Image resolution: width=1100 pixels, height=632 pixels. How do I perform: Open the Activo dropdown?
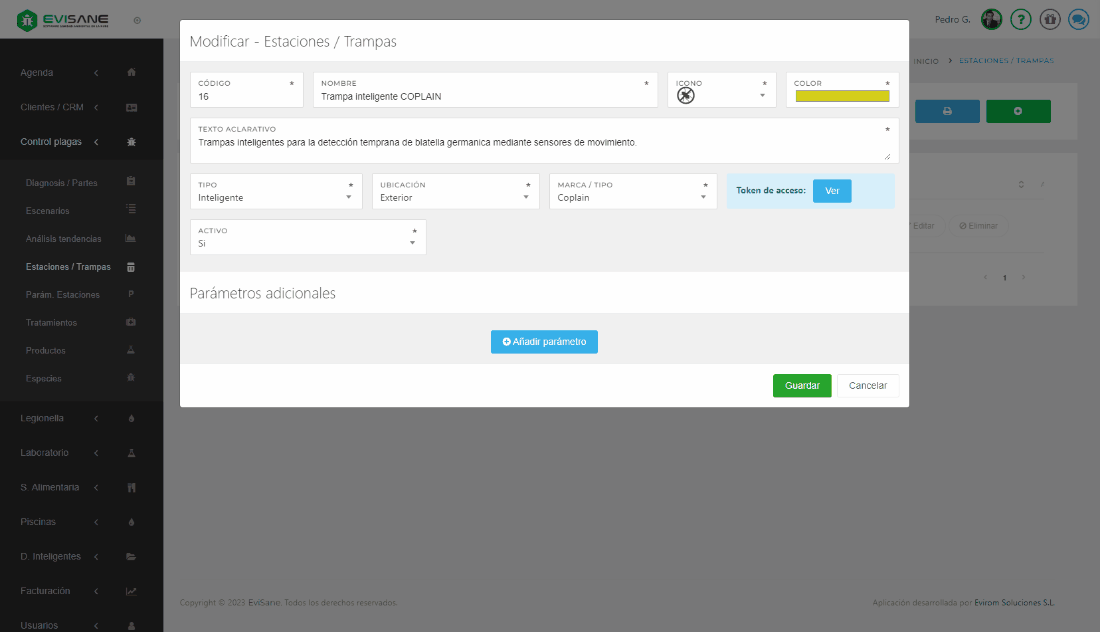pos(308,243)
